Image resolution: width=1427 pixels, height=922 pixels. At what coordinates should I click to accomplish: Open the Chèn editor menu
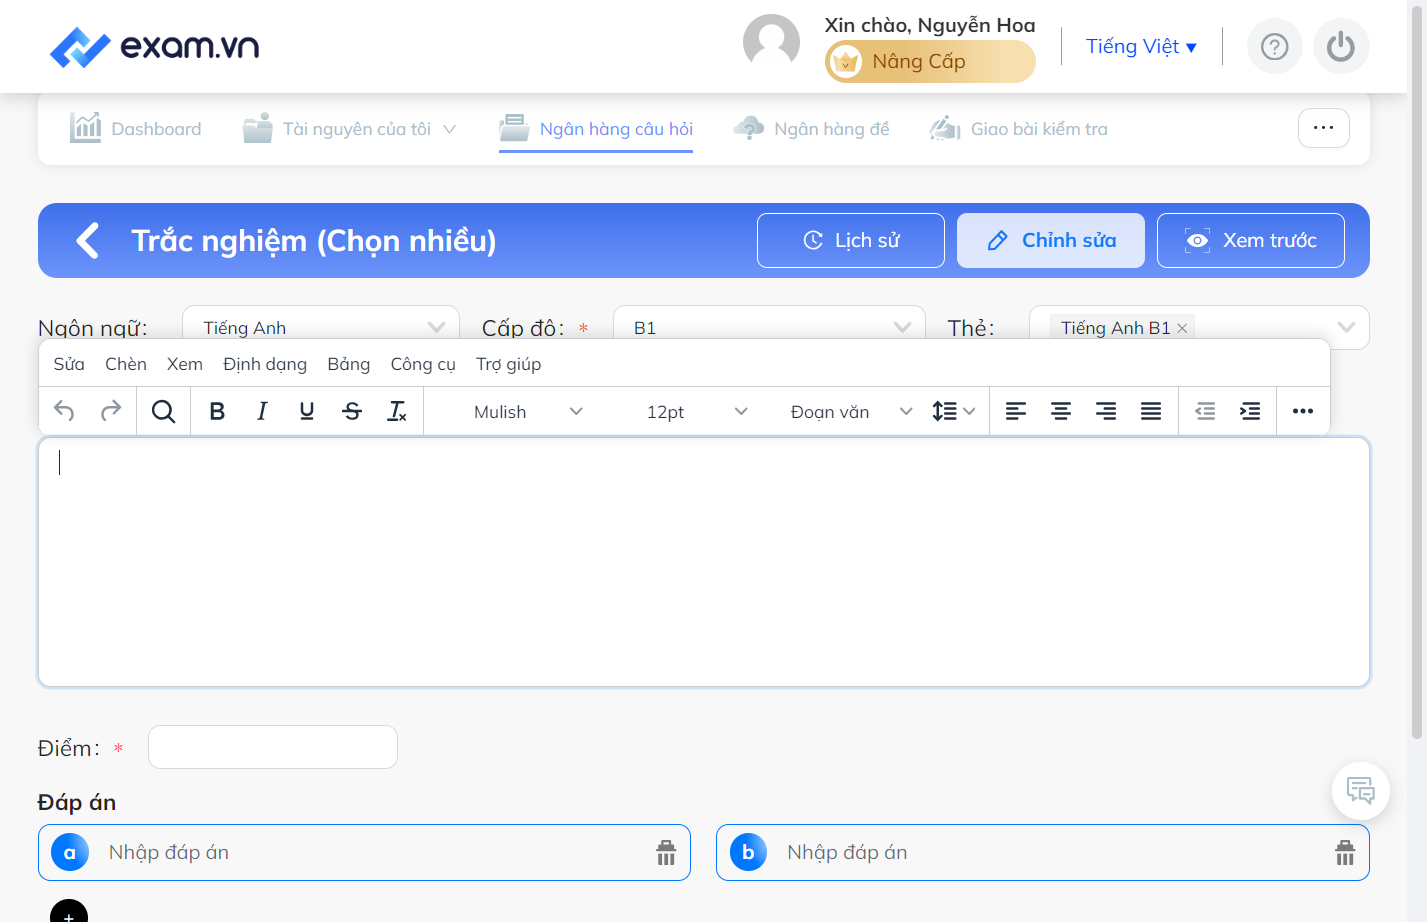coord(126,364)
